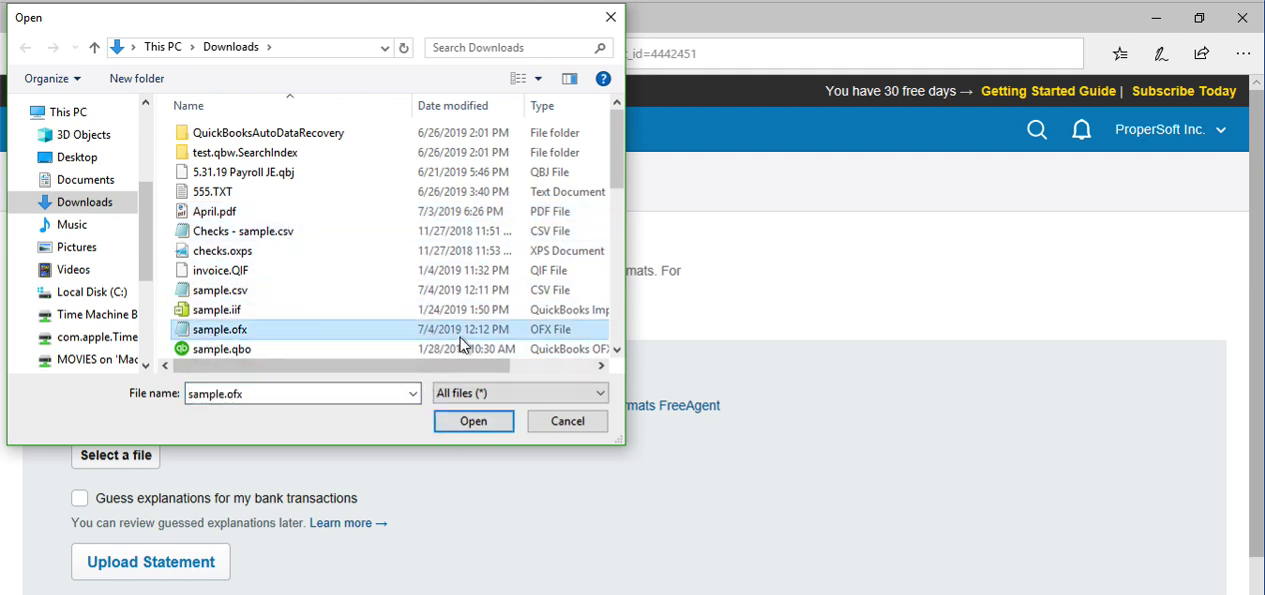This screenshot has height=595, width=1265.
Task: Click the Forward navigation arrow in Open dialog
Action: click(x=53, y=48)
